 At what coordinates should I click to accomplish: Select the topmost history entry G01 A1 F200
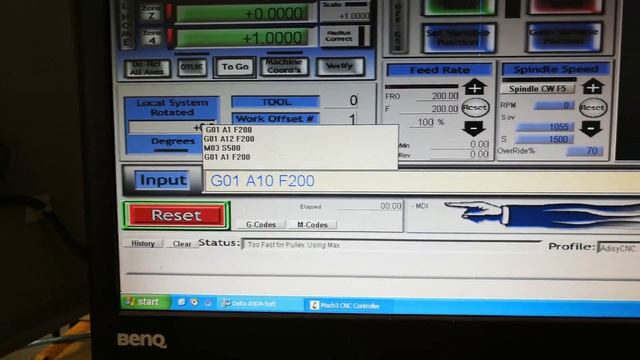pyautogui.click(x=229, y=130)
